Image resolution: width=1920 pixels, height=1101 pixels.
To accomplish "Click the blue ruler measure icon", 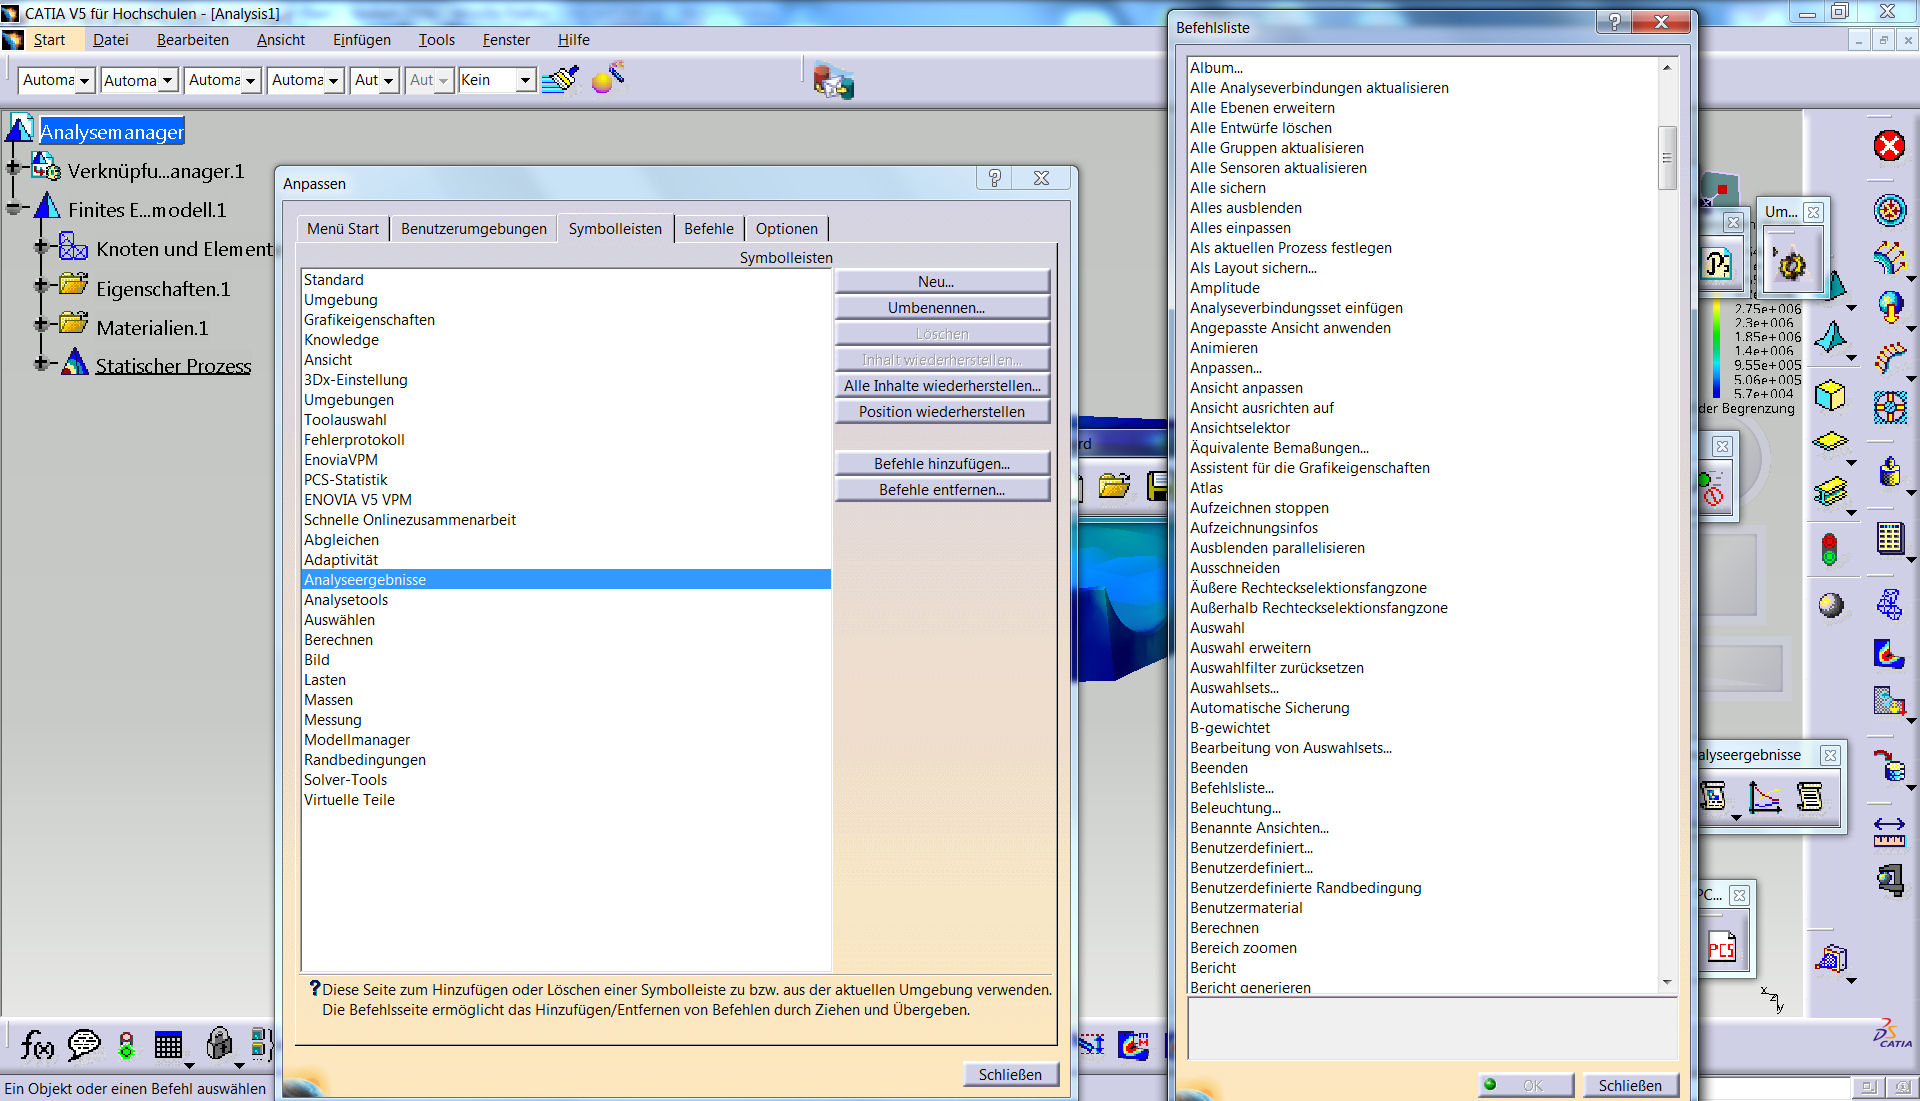I will [1889, 832].
